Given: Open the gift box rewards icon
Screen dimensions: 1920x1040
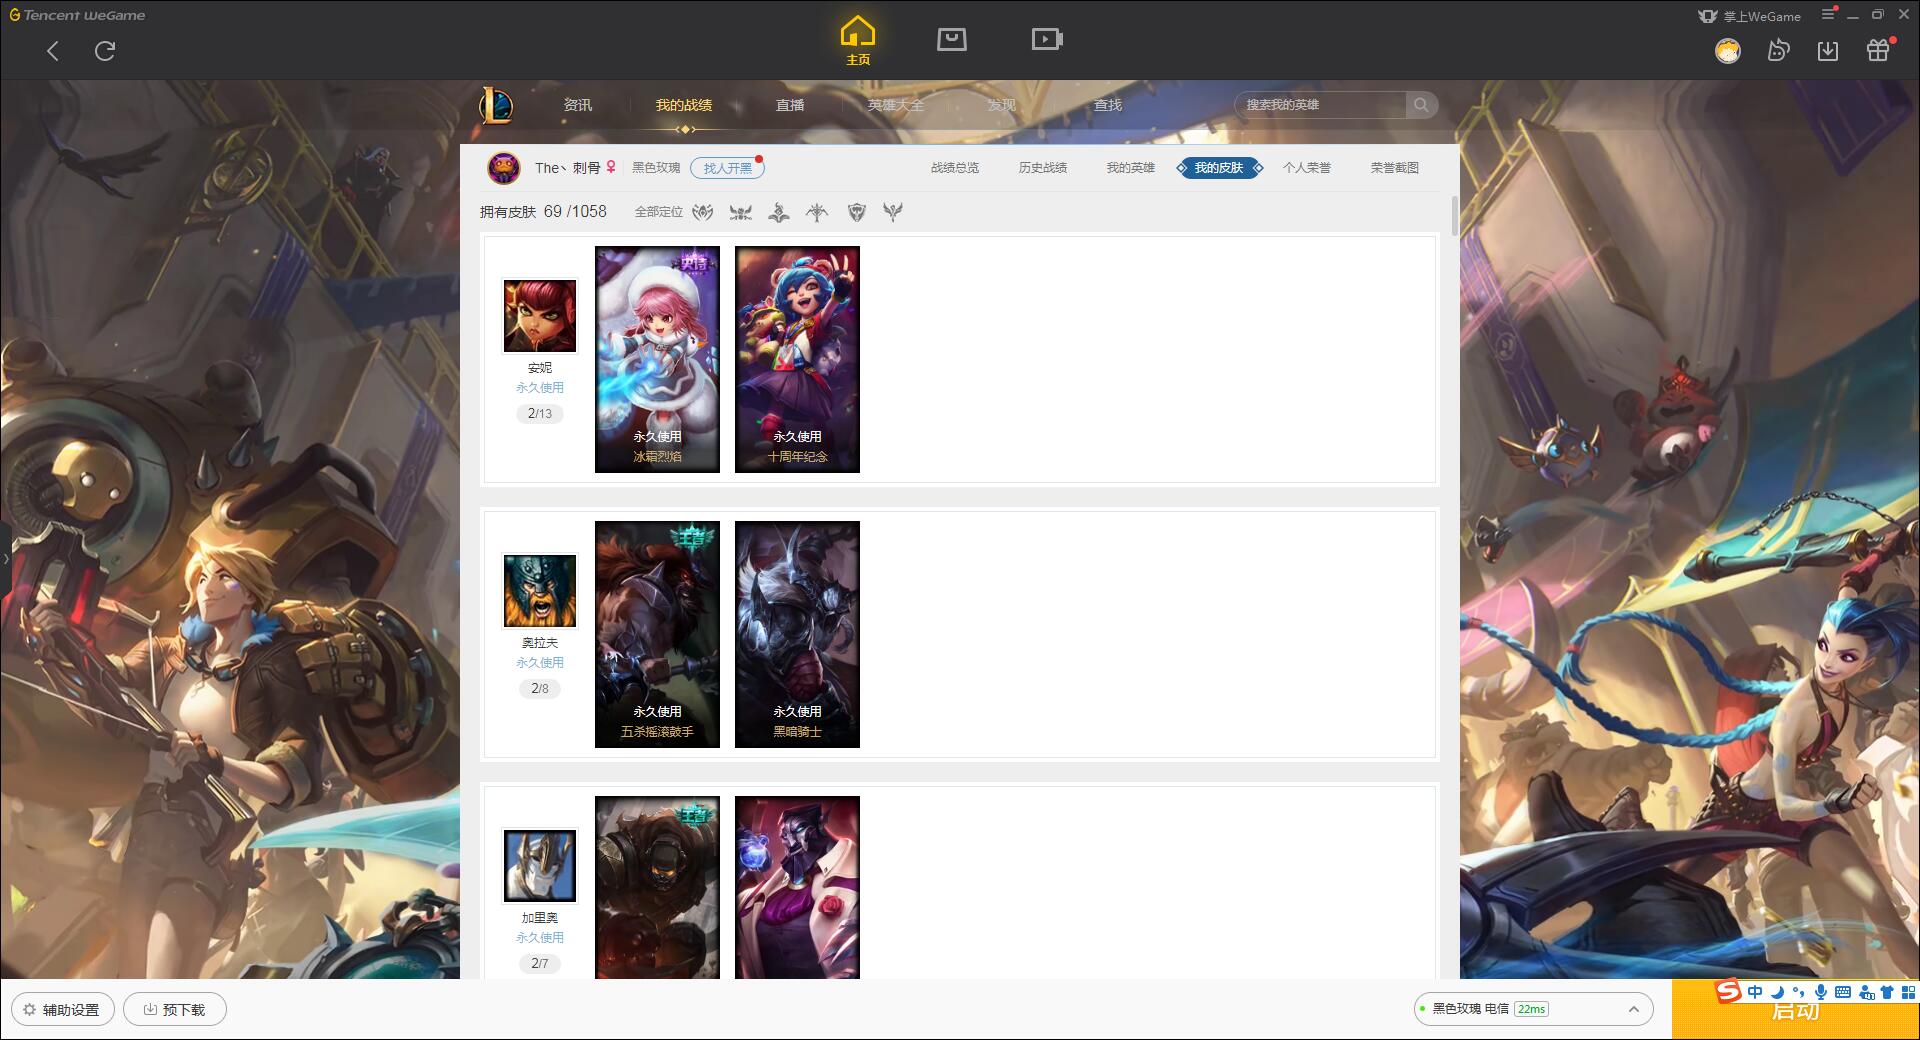Looking at the screenshot, I should tap(1878, 51).
